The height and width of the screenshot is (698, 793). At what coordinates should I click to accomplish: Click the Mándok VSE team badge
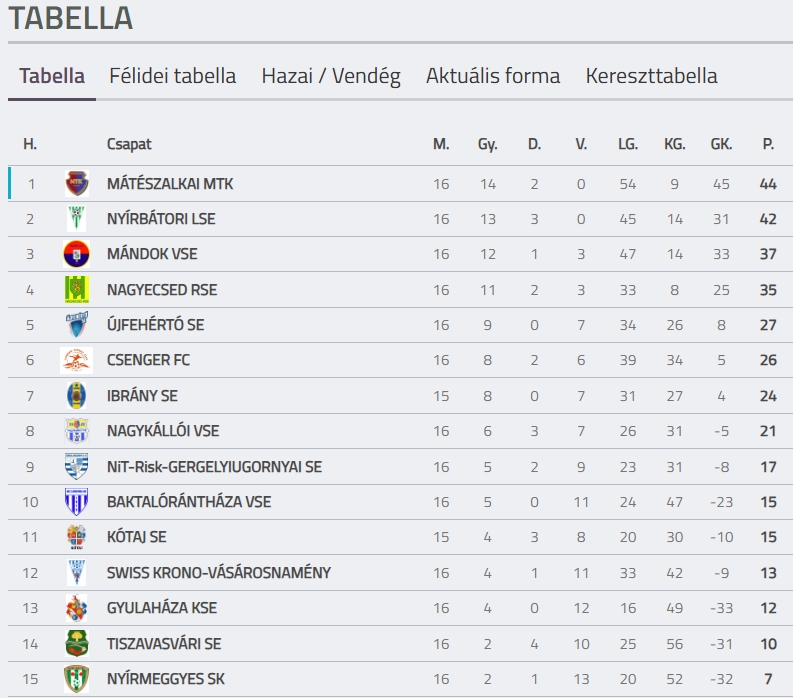point(77,254)
